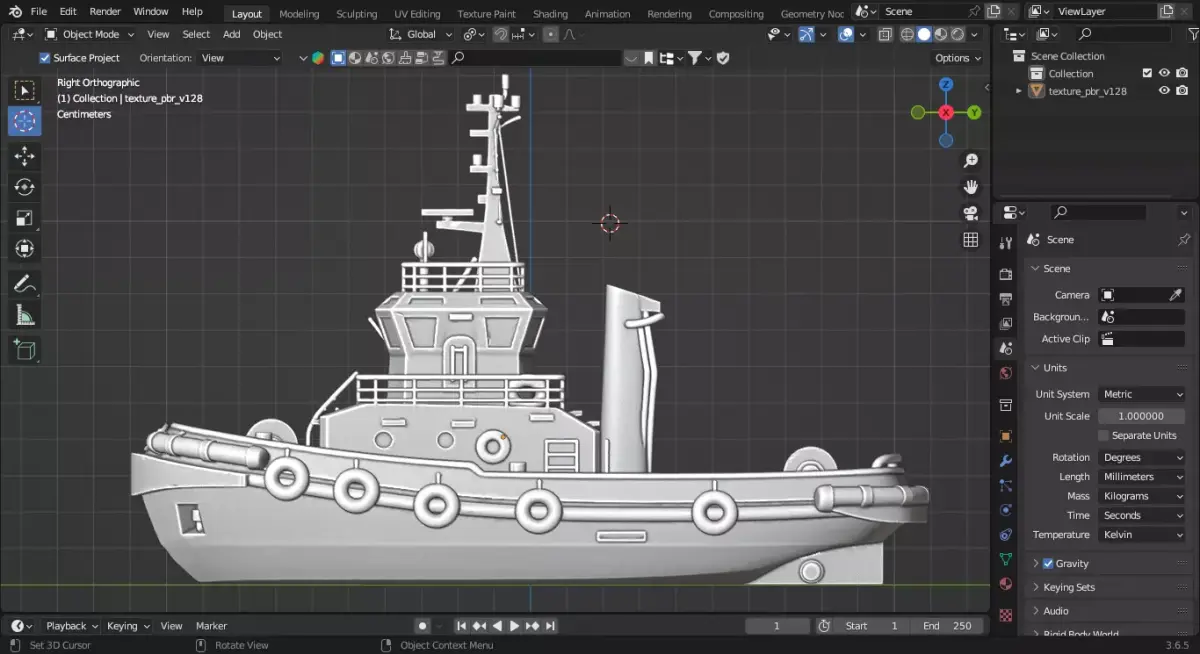This screenshot has width=1200, height=654.
Task: Play the animation forward
Action: click(514, 626)
